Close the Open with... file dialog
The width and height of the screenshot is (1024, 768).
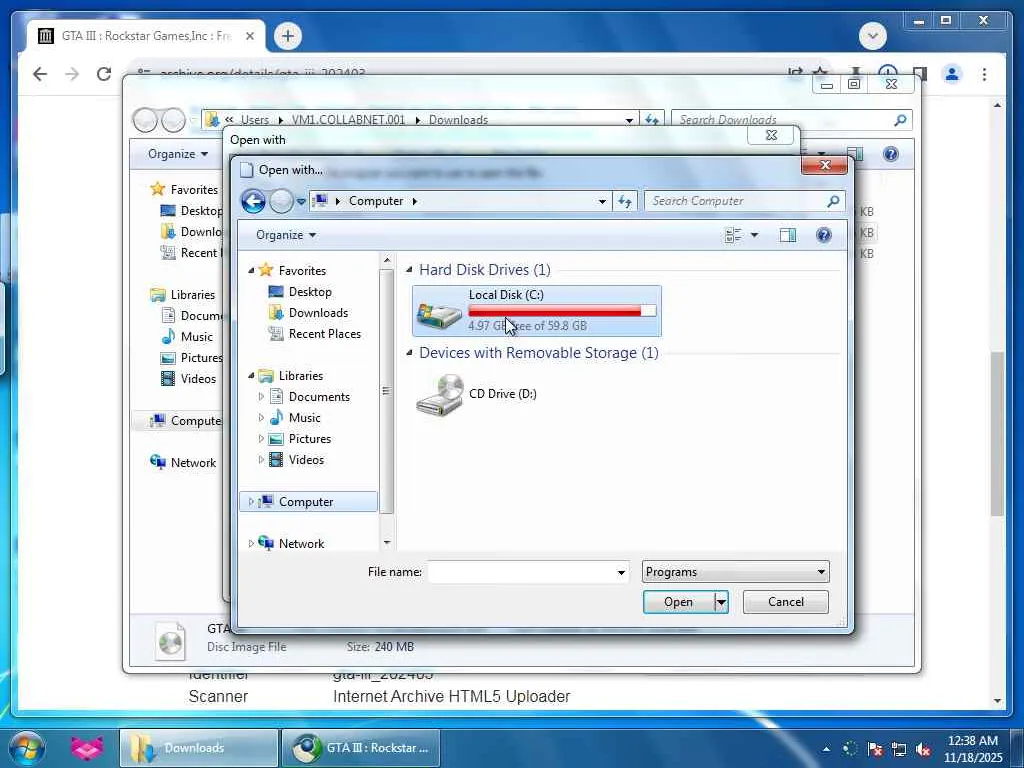point(825,165)
